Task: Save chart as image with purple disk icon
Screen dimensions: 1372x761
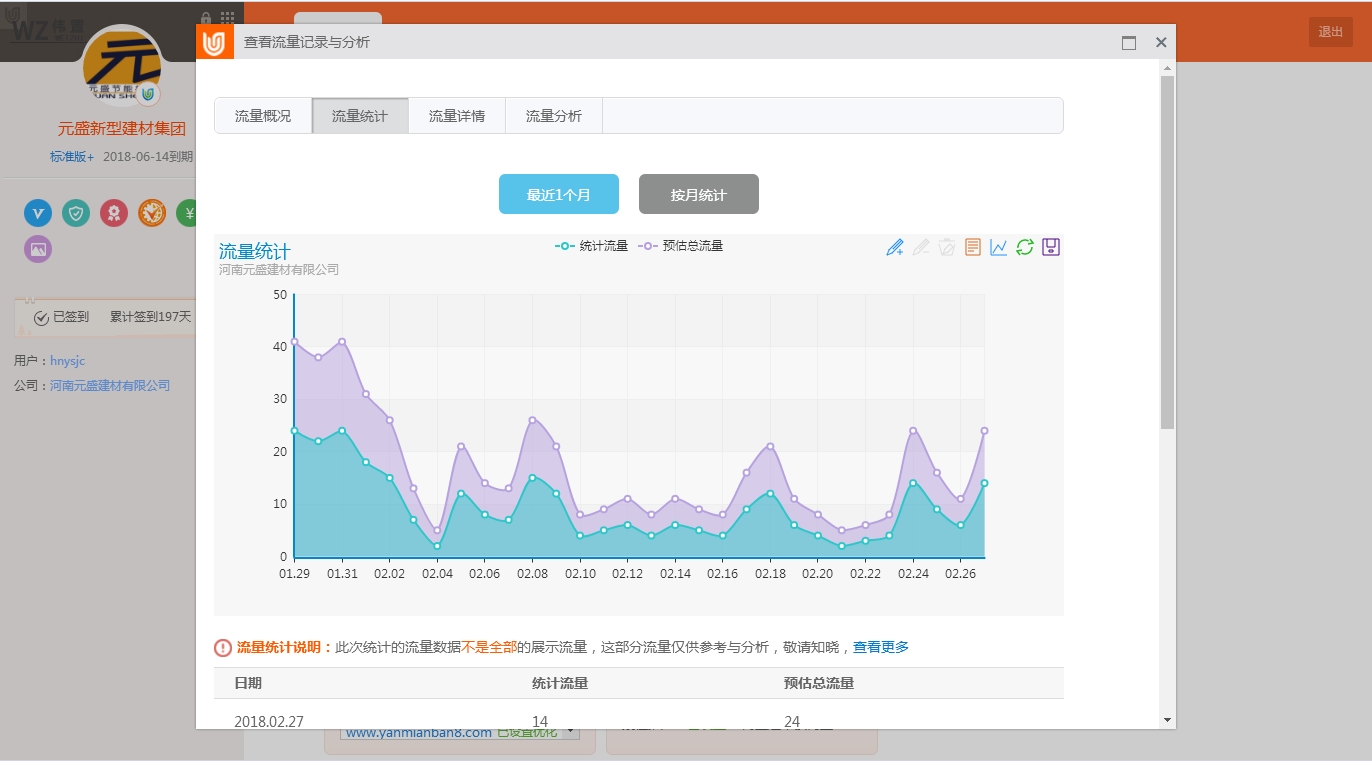Action: pos(1051,247)
